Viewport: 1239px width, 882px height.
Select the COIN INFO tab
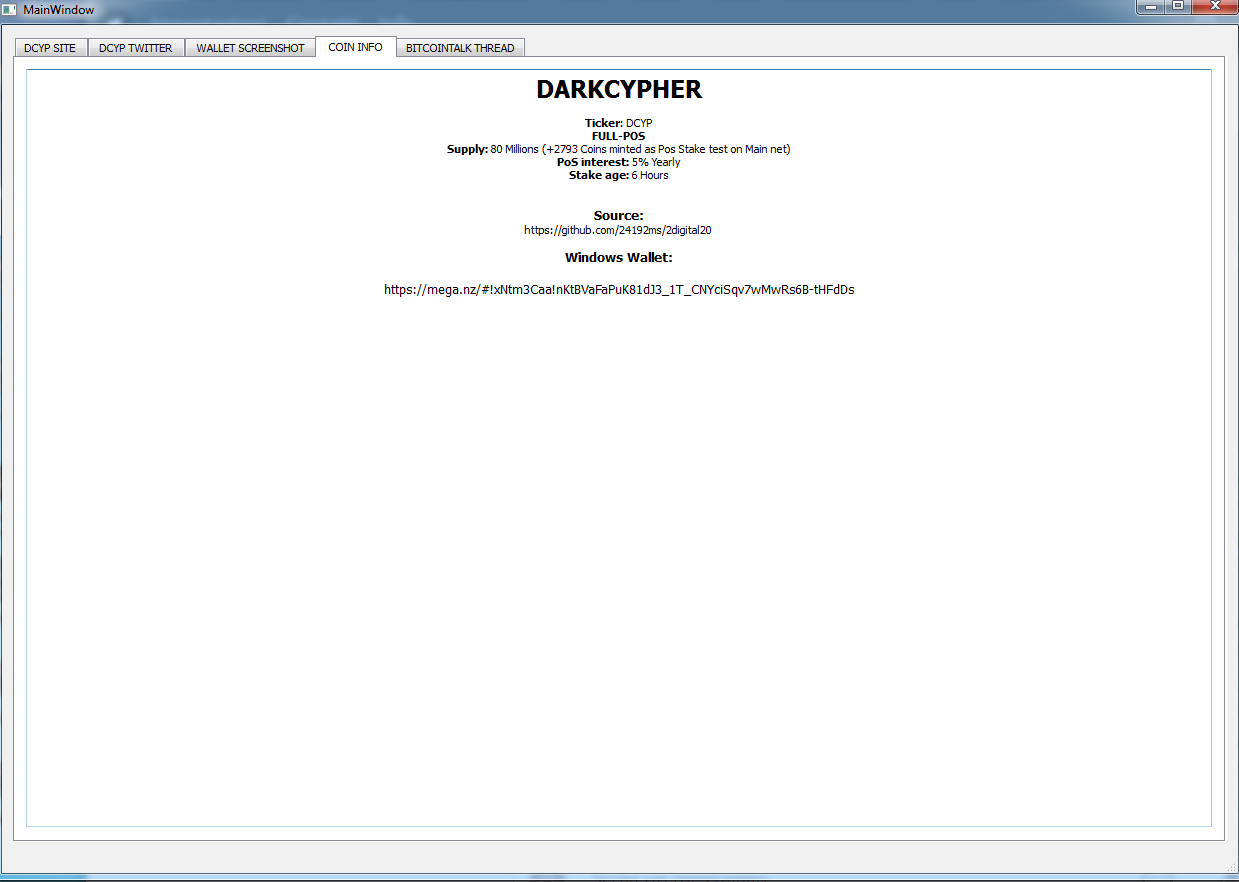355,47
